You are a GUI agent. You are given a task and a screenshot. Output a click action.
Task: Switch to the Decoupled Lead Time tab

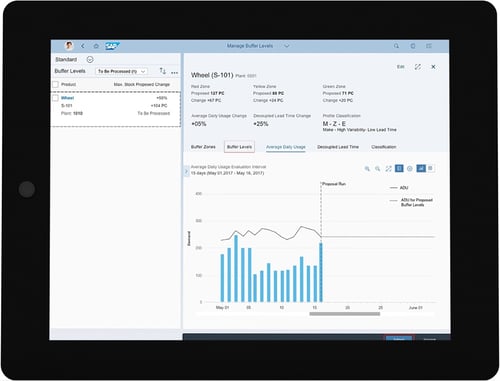click(x=338, y=147)
